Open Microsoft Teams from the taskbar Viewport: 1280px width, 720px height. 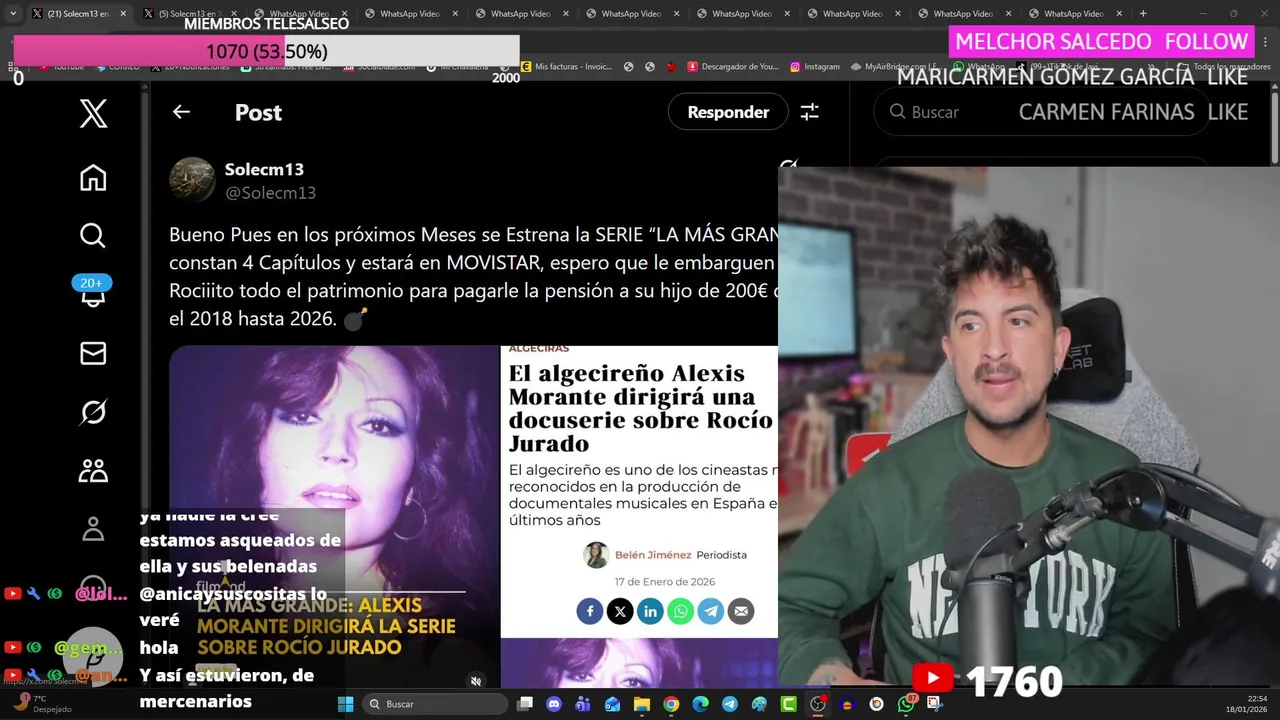point(583,704)
